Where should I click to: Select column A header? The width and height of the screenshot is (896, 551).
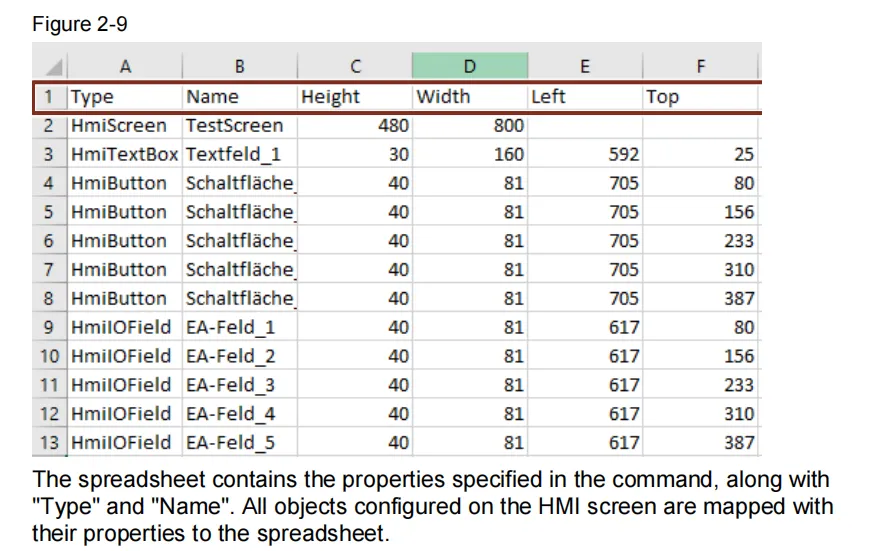coord(125,67)
